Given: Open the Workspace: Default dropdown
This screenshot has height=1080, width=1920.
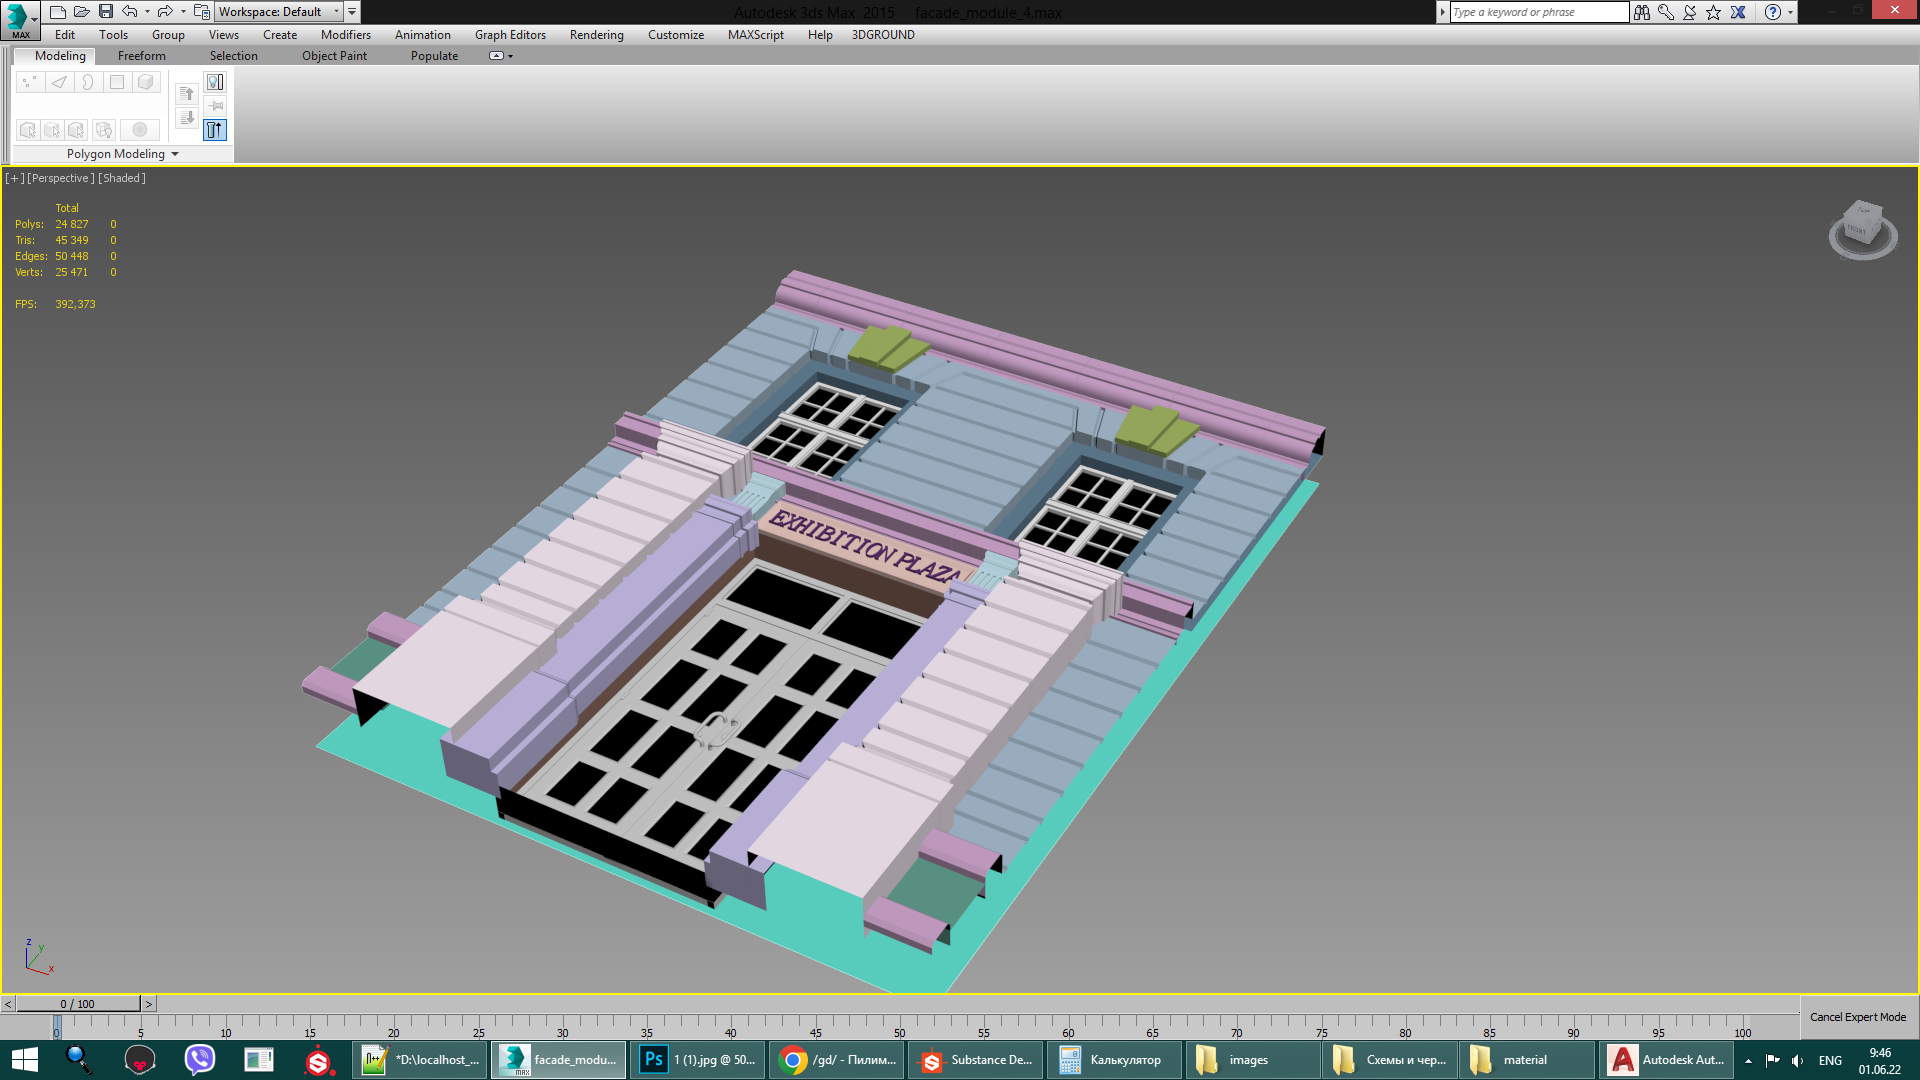Looking at the screenshot, I should point(279,12).
